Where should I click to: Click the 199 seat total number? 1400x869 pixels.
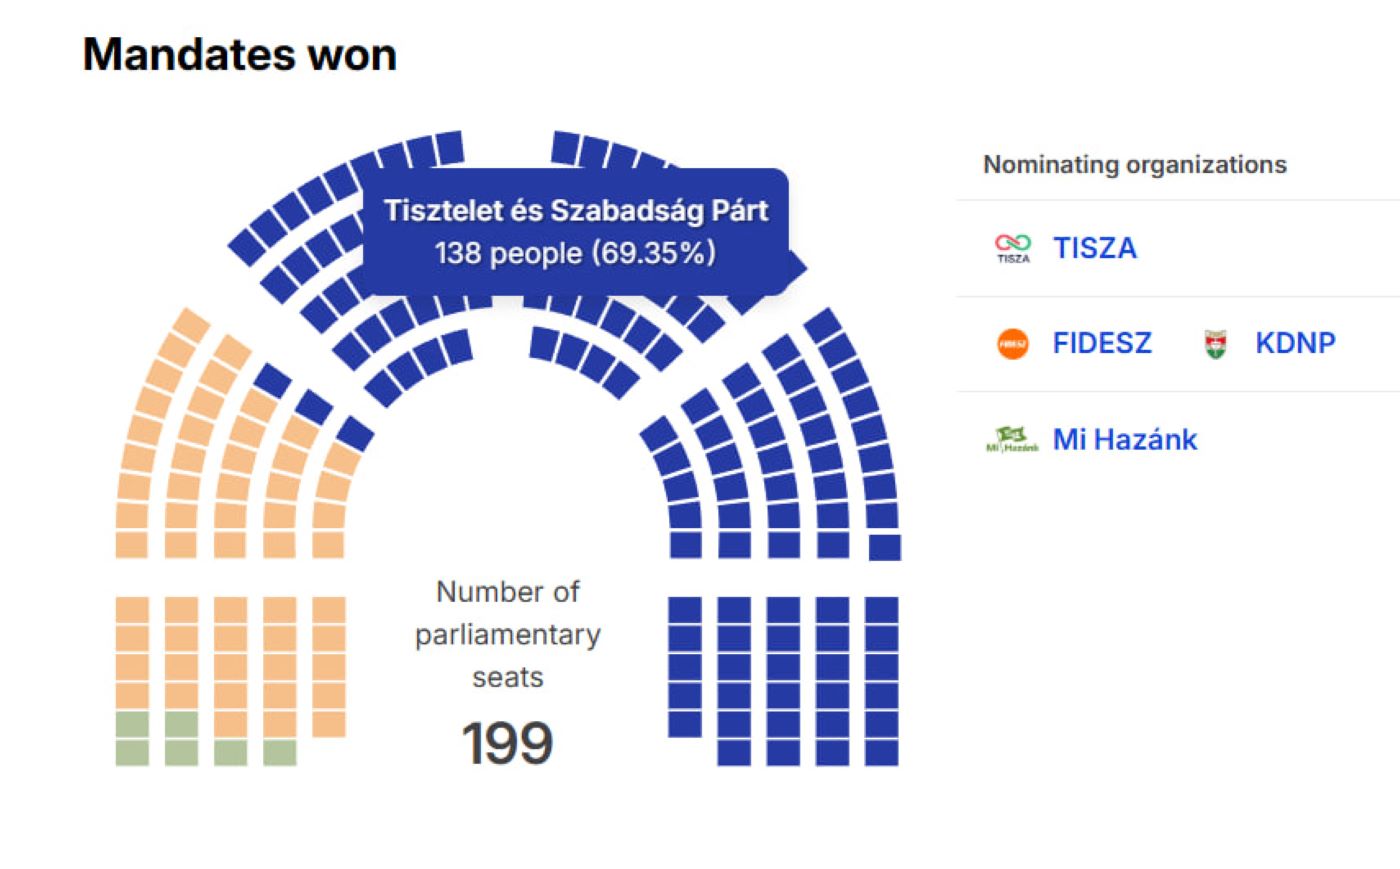[x=507, y=743]
